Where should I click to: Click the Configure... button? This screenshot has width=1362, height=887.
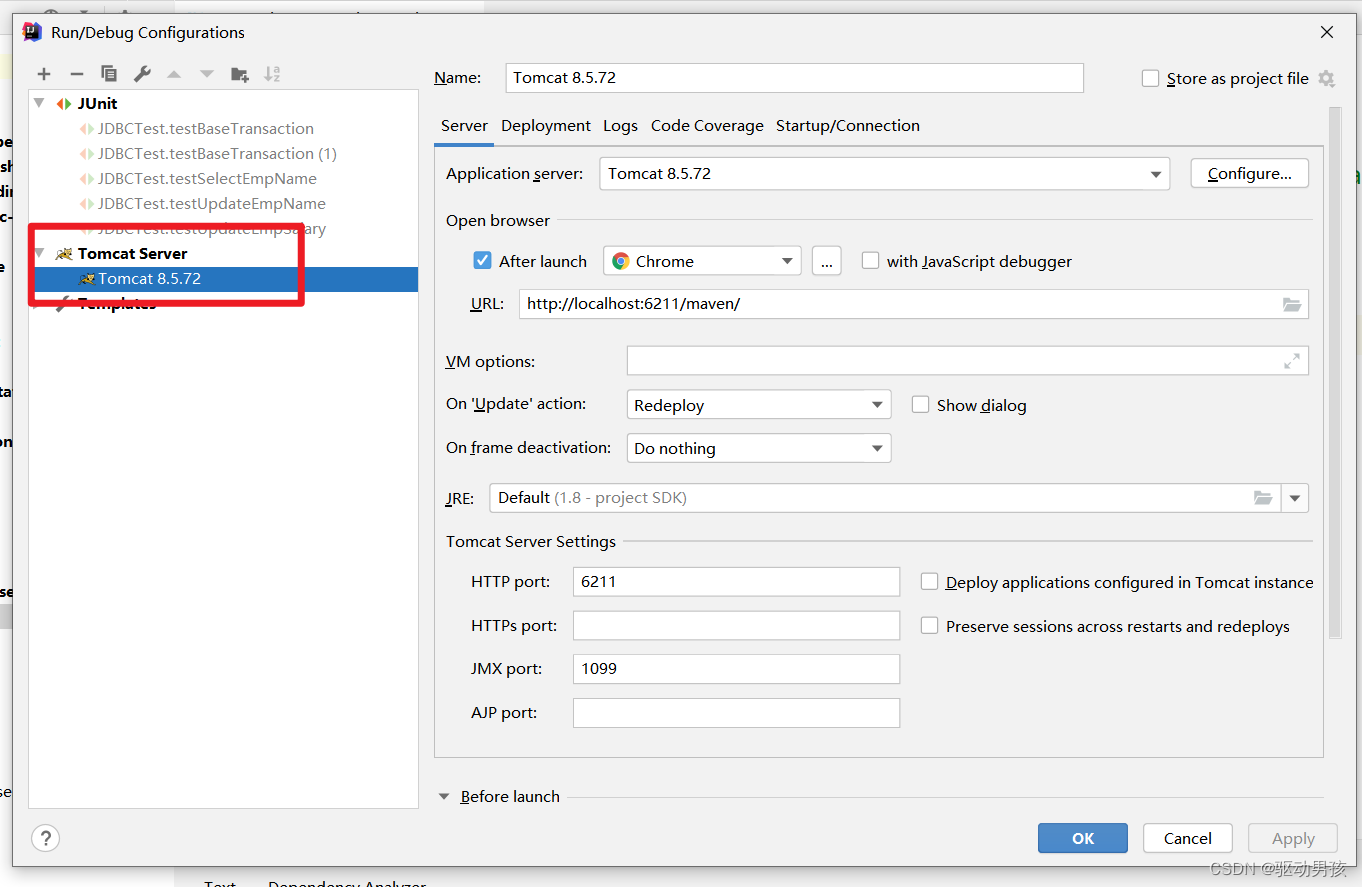[1249, 173]
